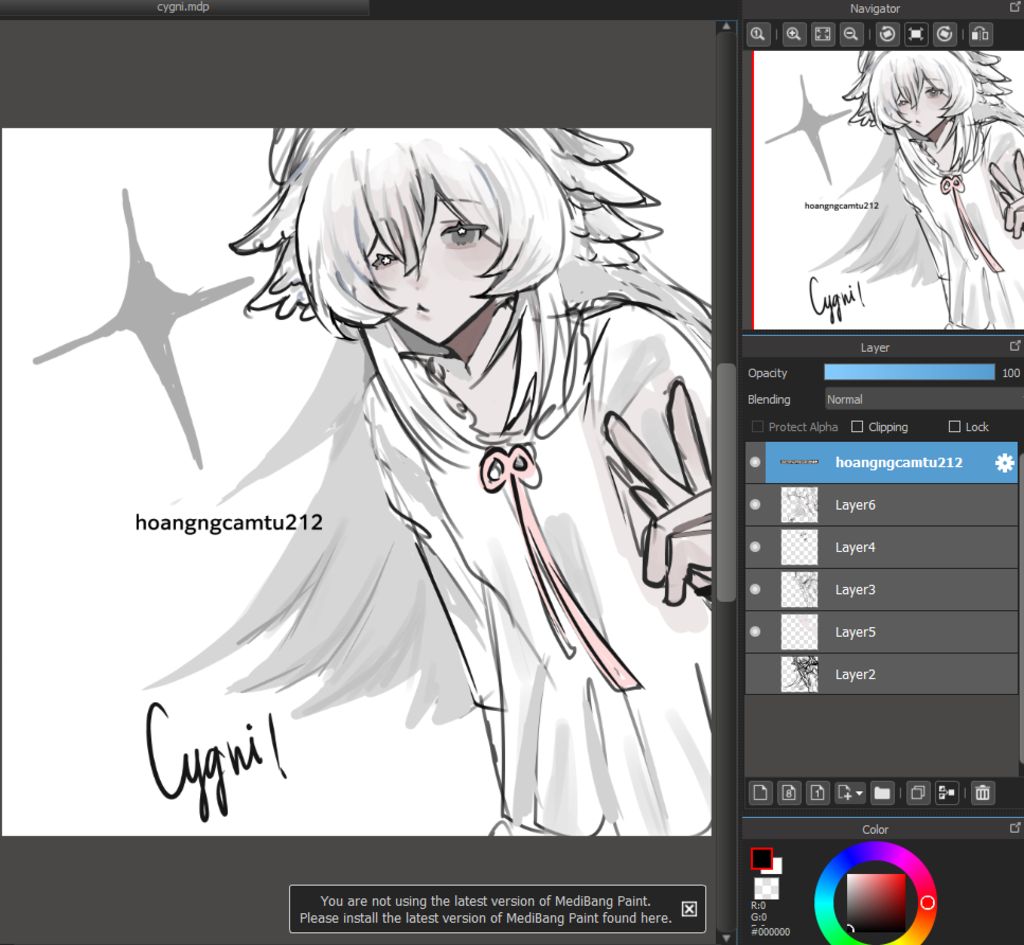
Task: Add a new 8-bit layer
Action: 789,793
